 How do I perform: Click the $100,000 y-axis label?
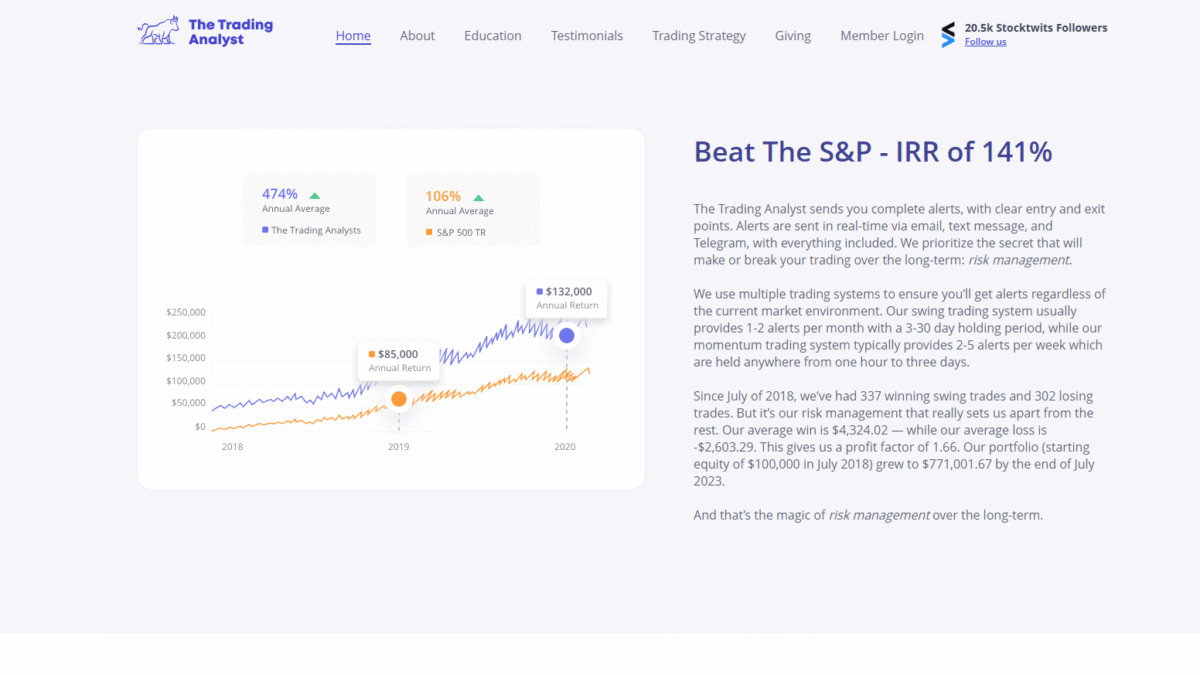186,381
